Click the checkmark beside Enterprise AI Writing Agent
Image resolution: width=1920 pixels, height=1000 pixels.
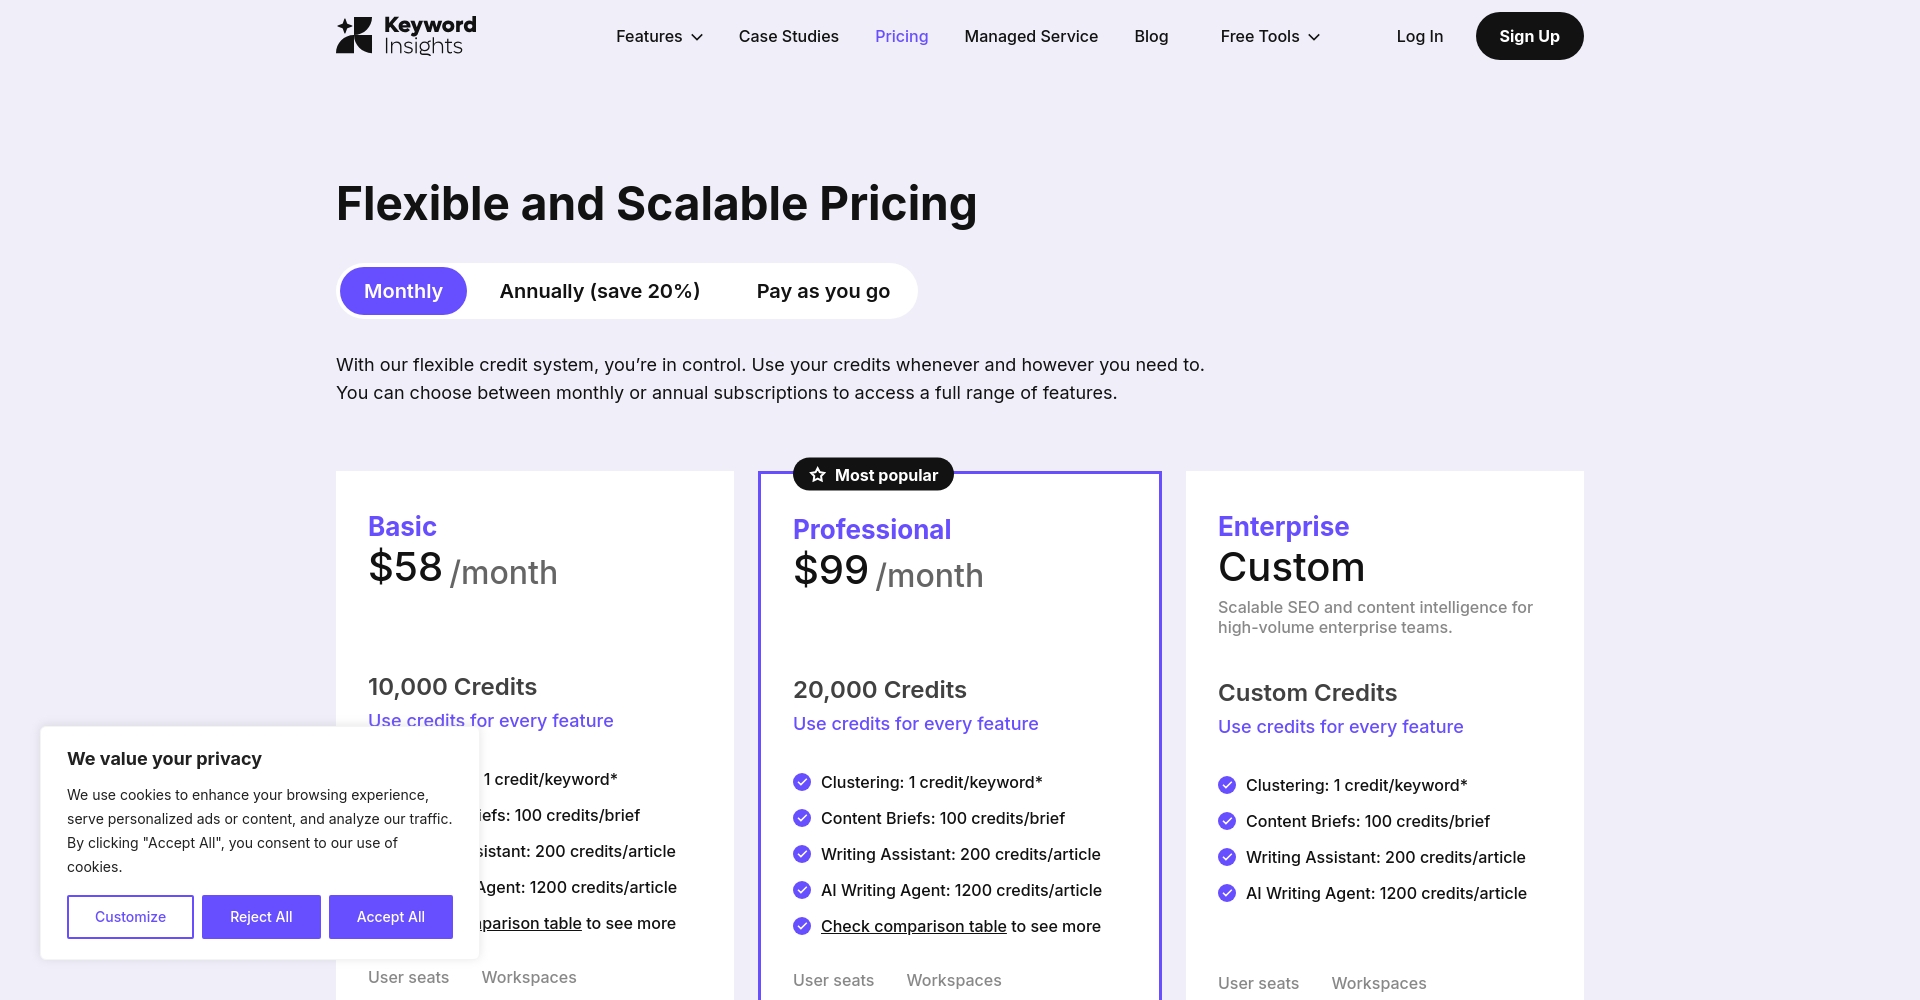1227,893
